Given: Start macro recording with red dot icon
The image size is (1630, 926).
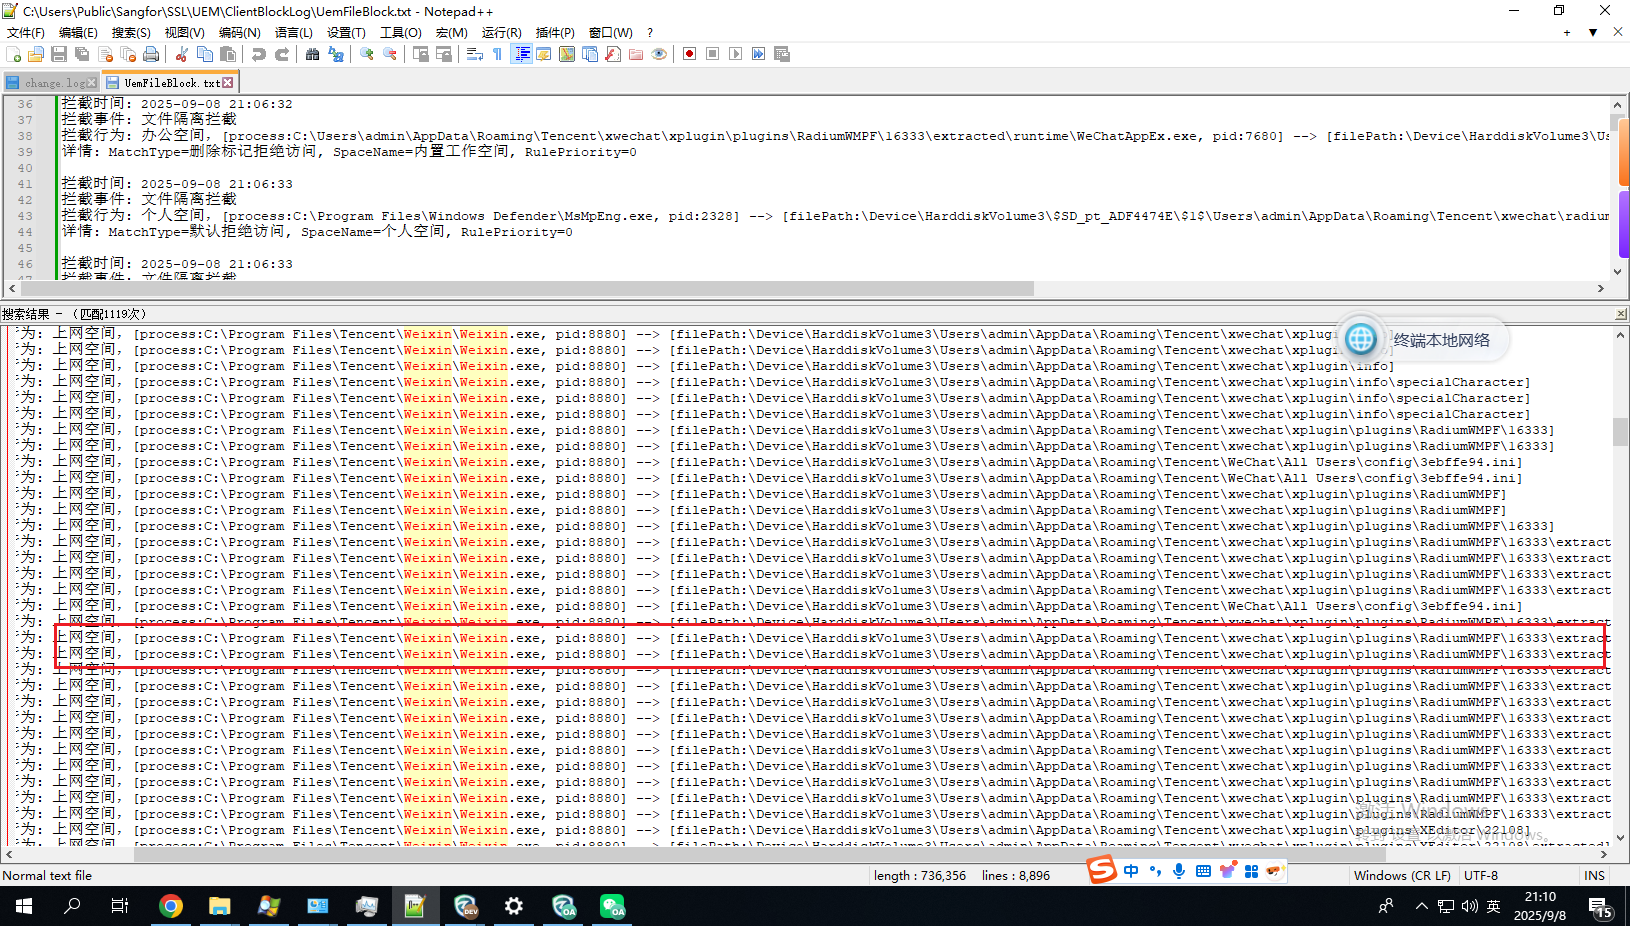Looking at the screenshot, I should click(x=689, y=54).
